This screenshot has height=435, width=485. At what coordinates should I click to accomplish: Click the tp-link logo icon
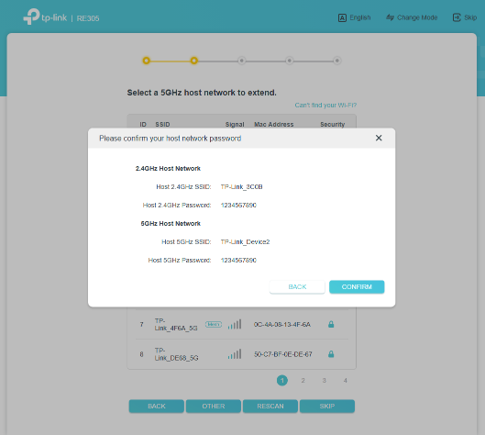[32, 17]
